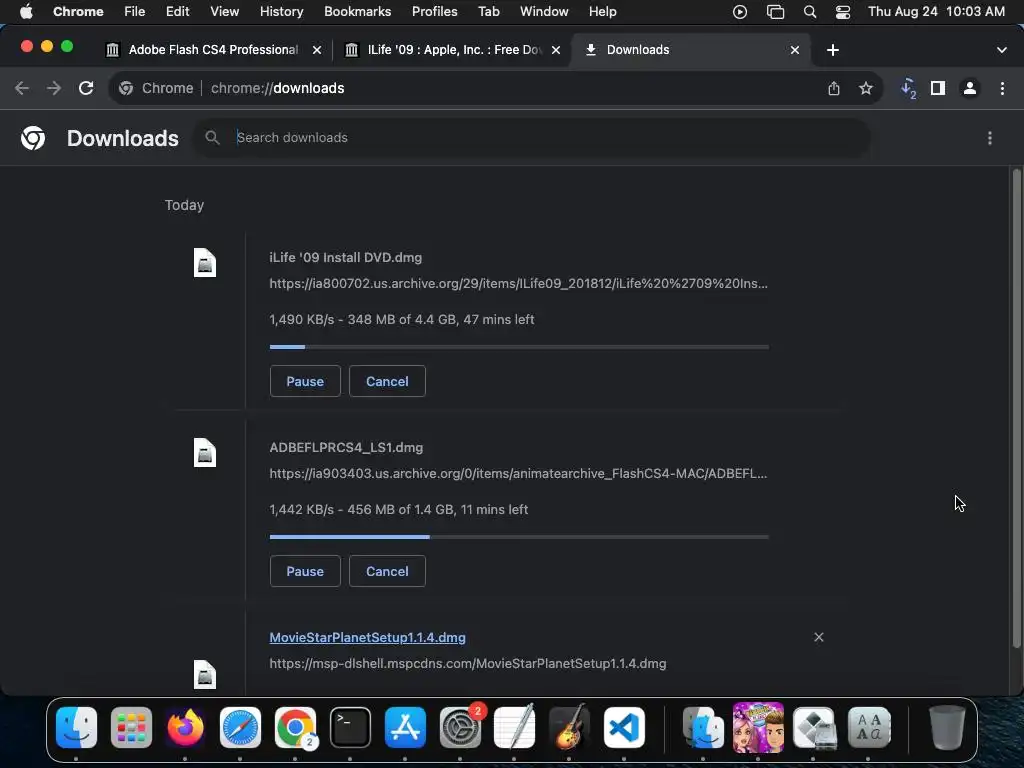Open the File menu
This screenshot has height=768, width=1024.
135,12
